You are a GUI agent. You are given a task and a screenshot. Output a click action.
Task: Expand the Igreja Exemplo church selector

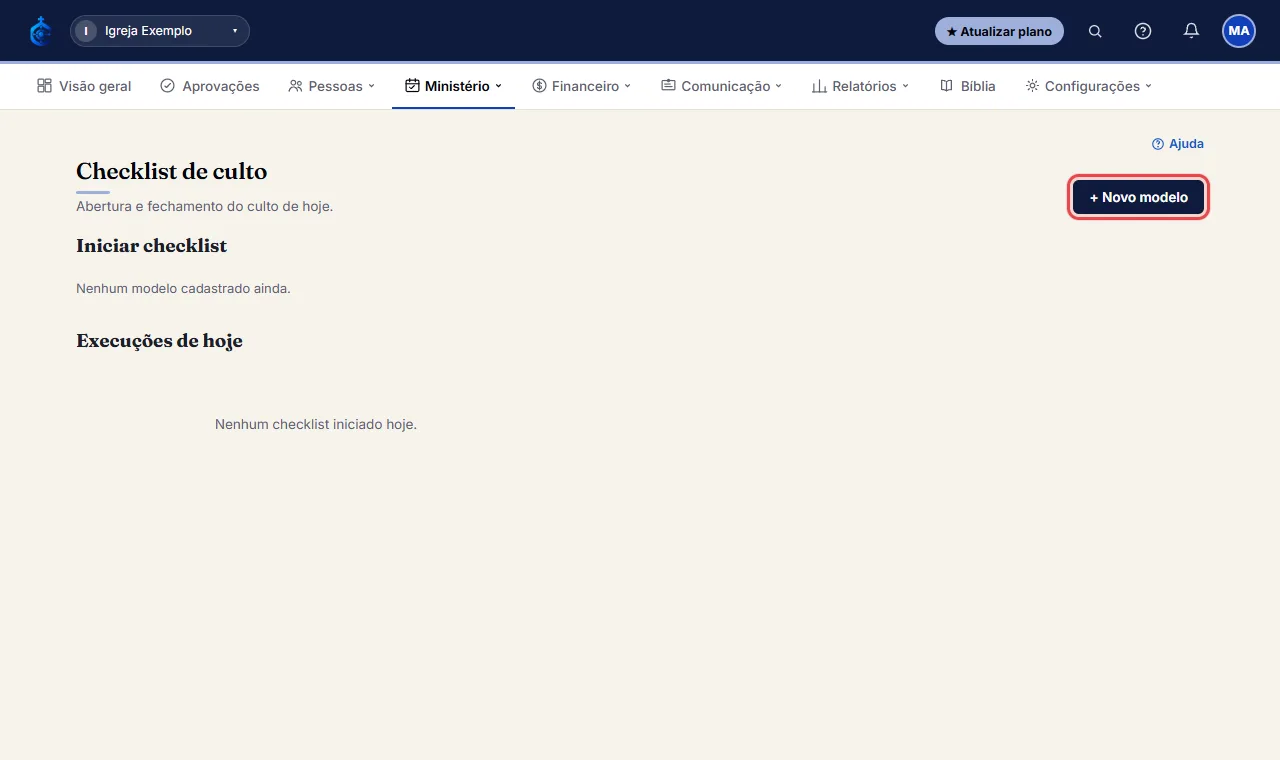(x=160, y=31)
